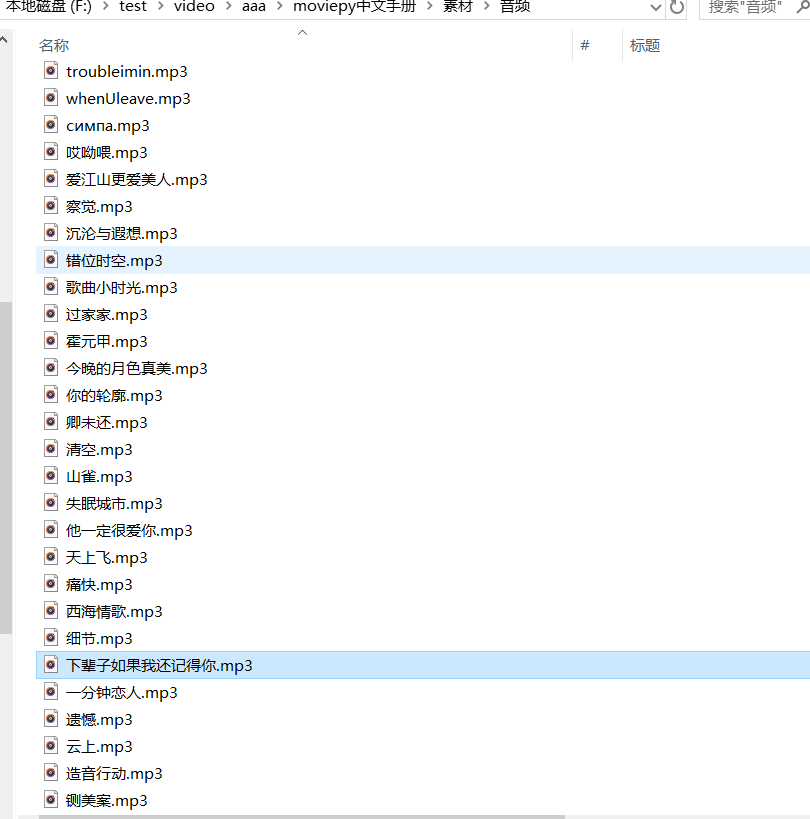Click the icon of 天上飞.mp3
The height and width of the screenshot is (819, 810).
coord(51,557)
